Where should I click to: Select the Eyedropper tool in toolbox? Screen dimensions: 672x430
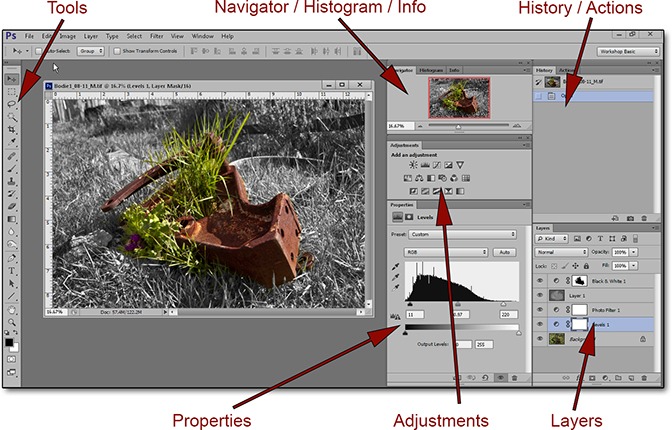point(12,141)
